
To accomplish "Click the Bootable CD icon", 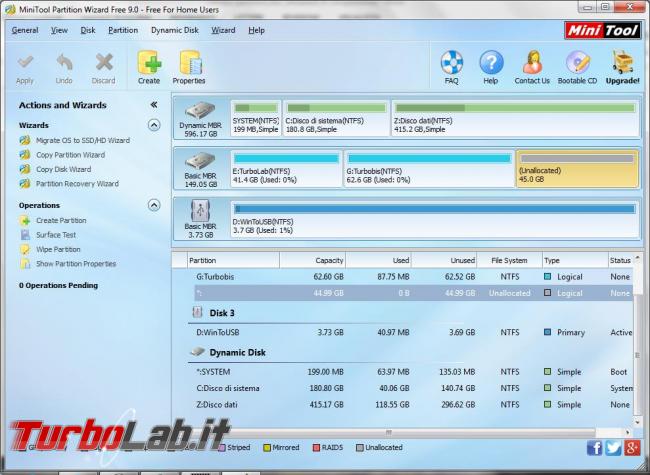I will [x=578, y=63].
